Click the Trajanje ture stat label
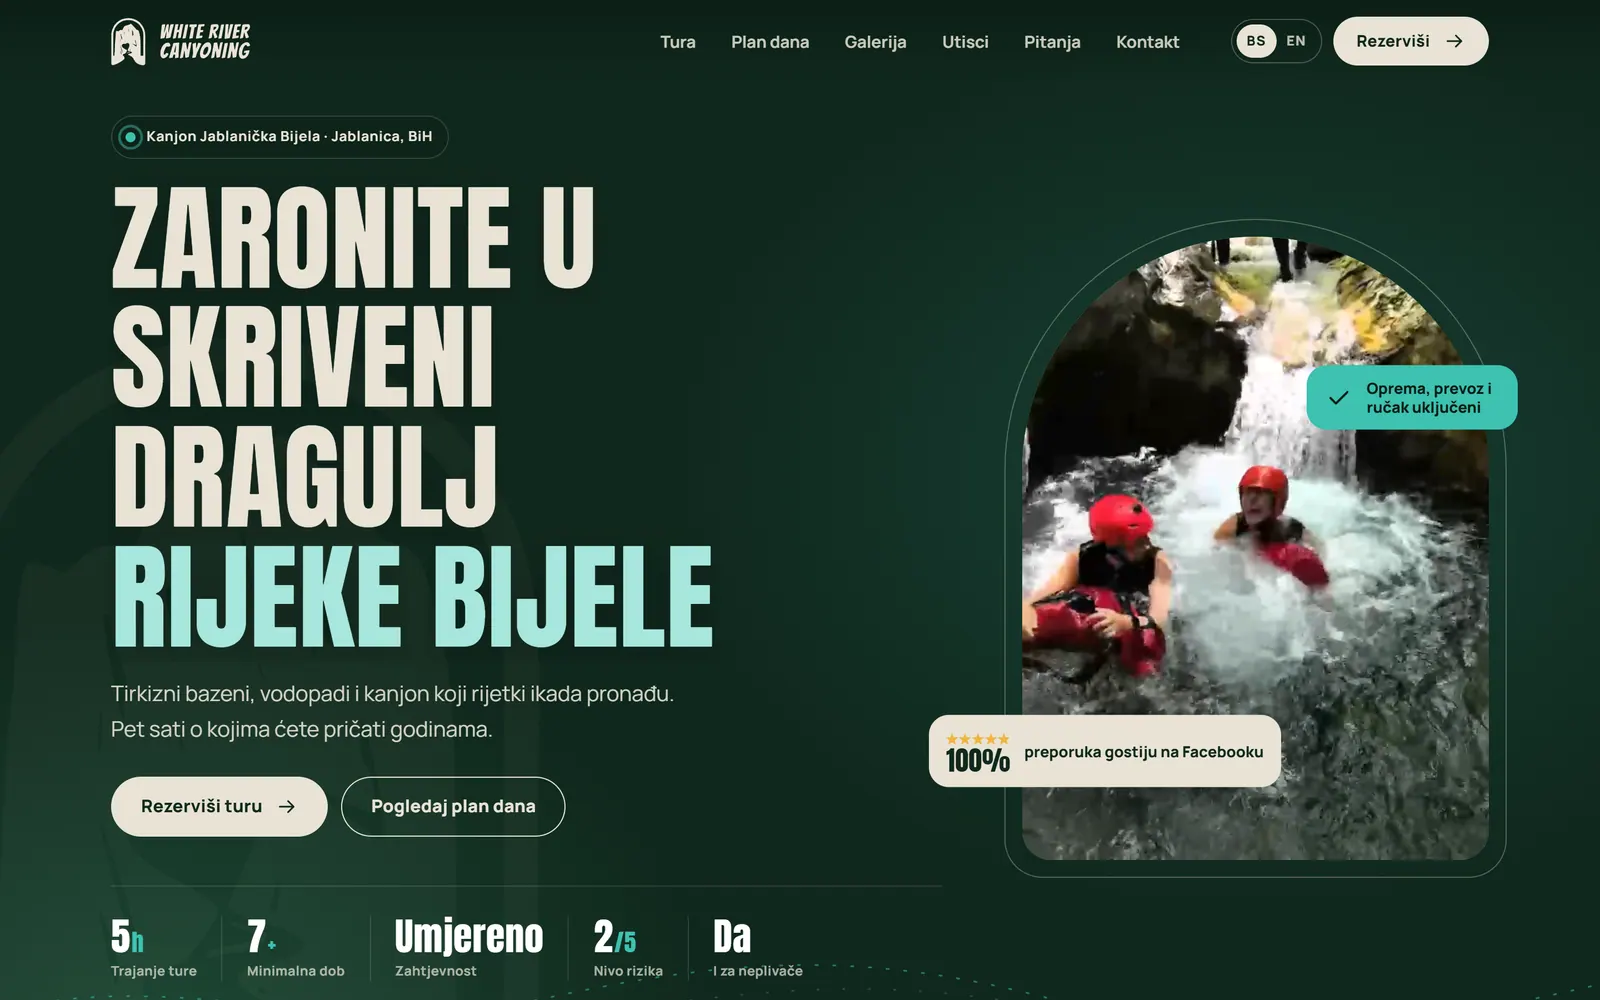The image size is (1600, 1000). click(154, 971)
